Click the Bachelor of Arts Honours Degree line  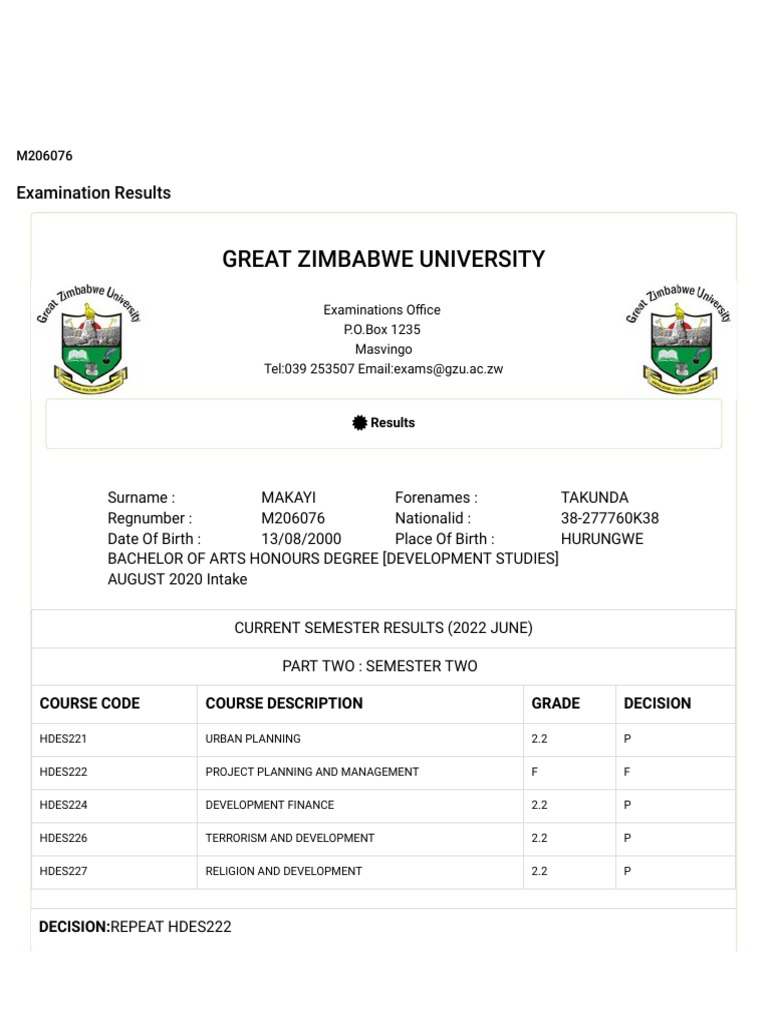[x=333, y=558]
